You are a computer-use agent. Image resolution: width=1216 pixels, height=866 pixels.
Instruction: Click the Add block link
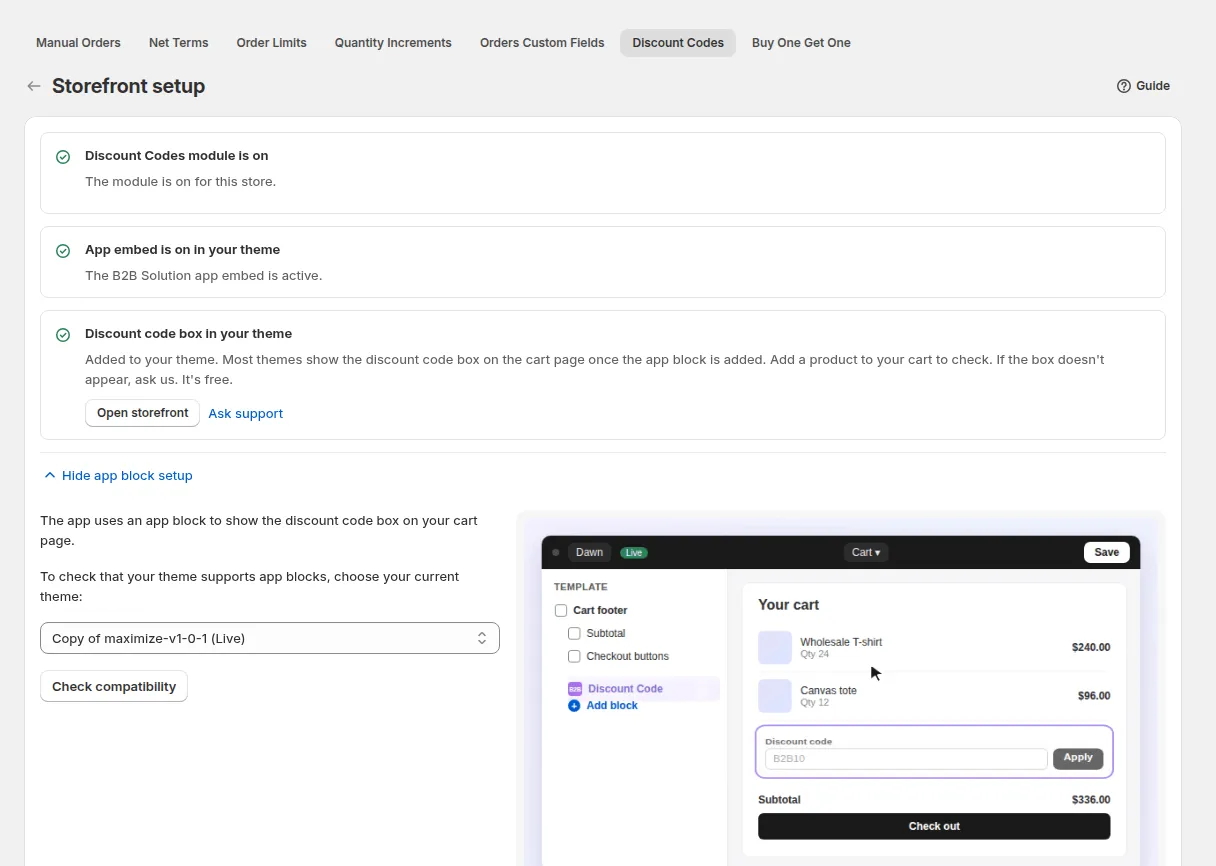point(612,706)
